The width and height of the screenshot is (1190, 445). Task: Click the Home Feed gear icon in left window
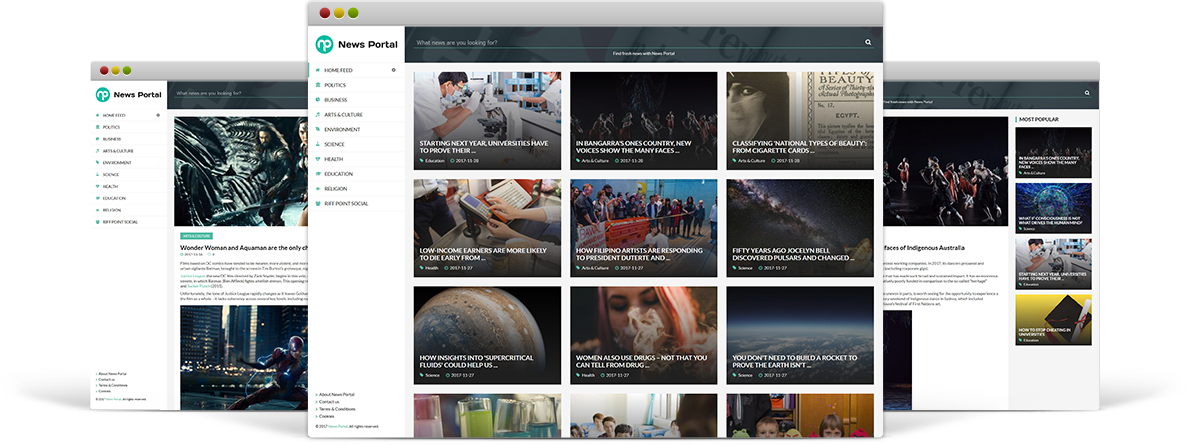click(158, 115)
